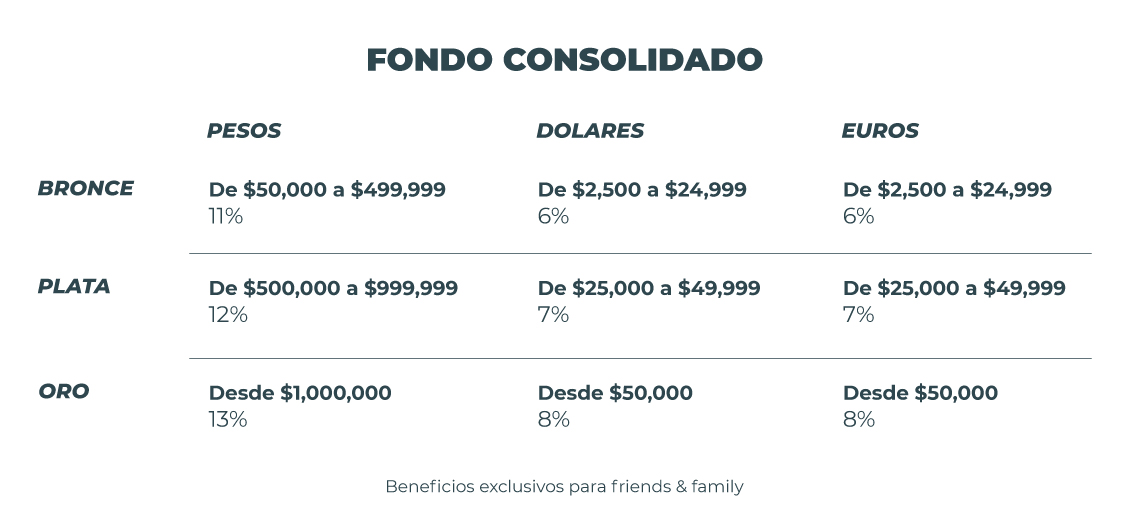The image size is (1130, 529).
Task: Select the EUROS column header
Action: tap(879, 131)
